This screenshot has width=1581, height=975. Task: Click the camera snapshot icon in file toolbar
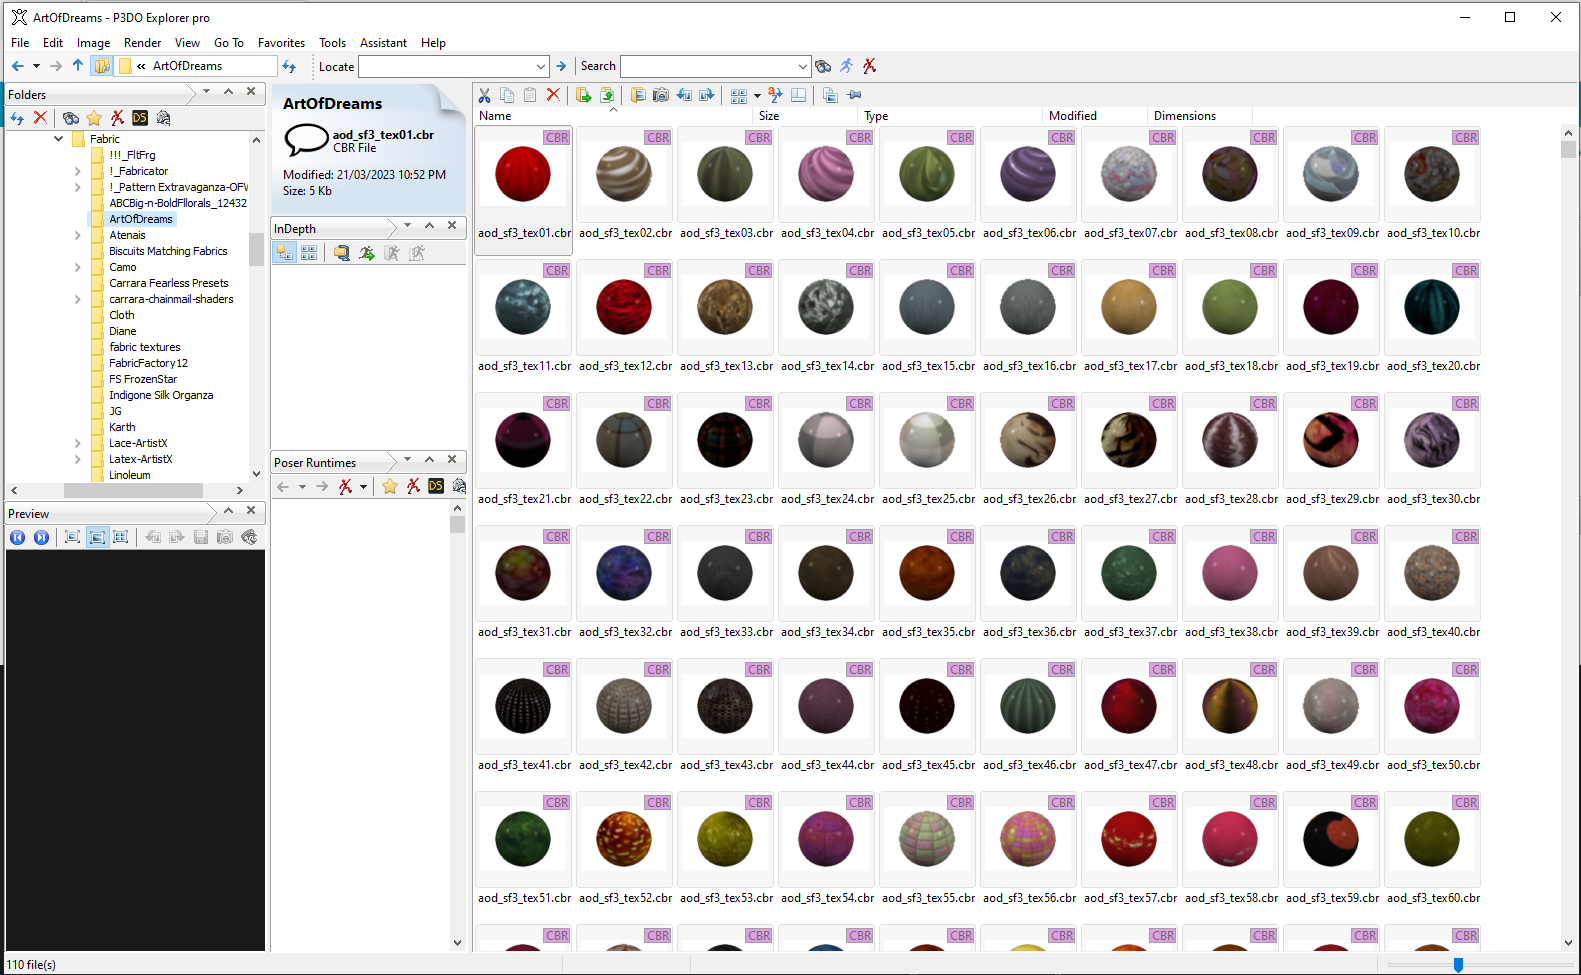[661, 95]
